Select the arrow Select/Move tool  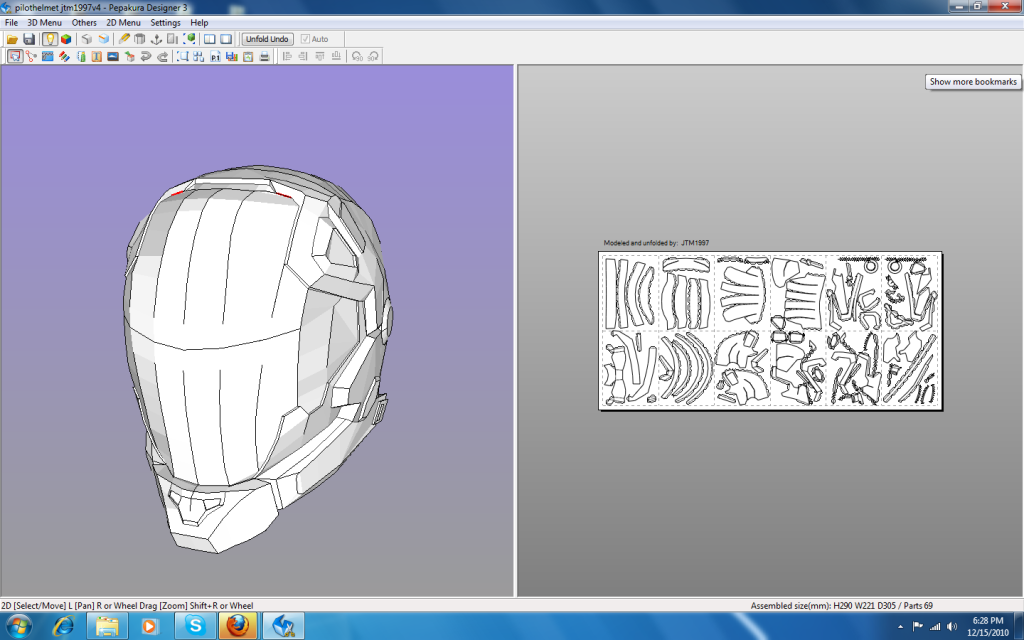pyautogui.click(x=15, y=57)
